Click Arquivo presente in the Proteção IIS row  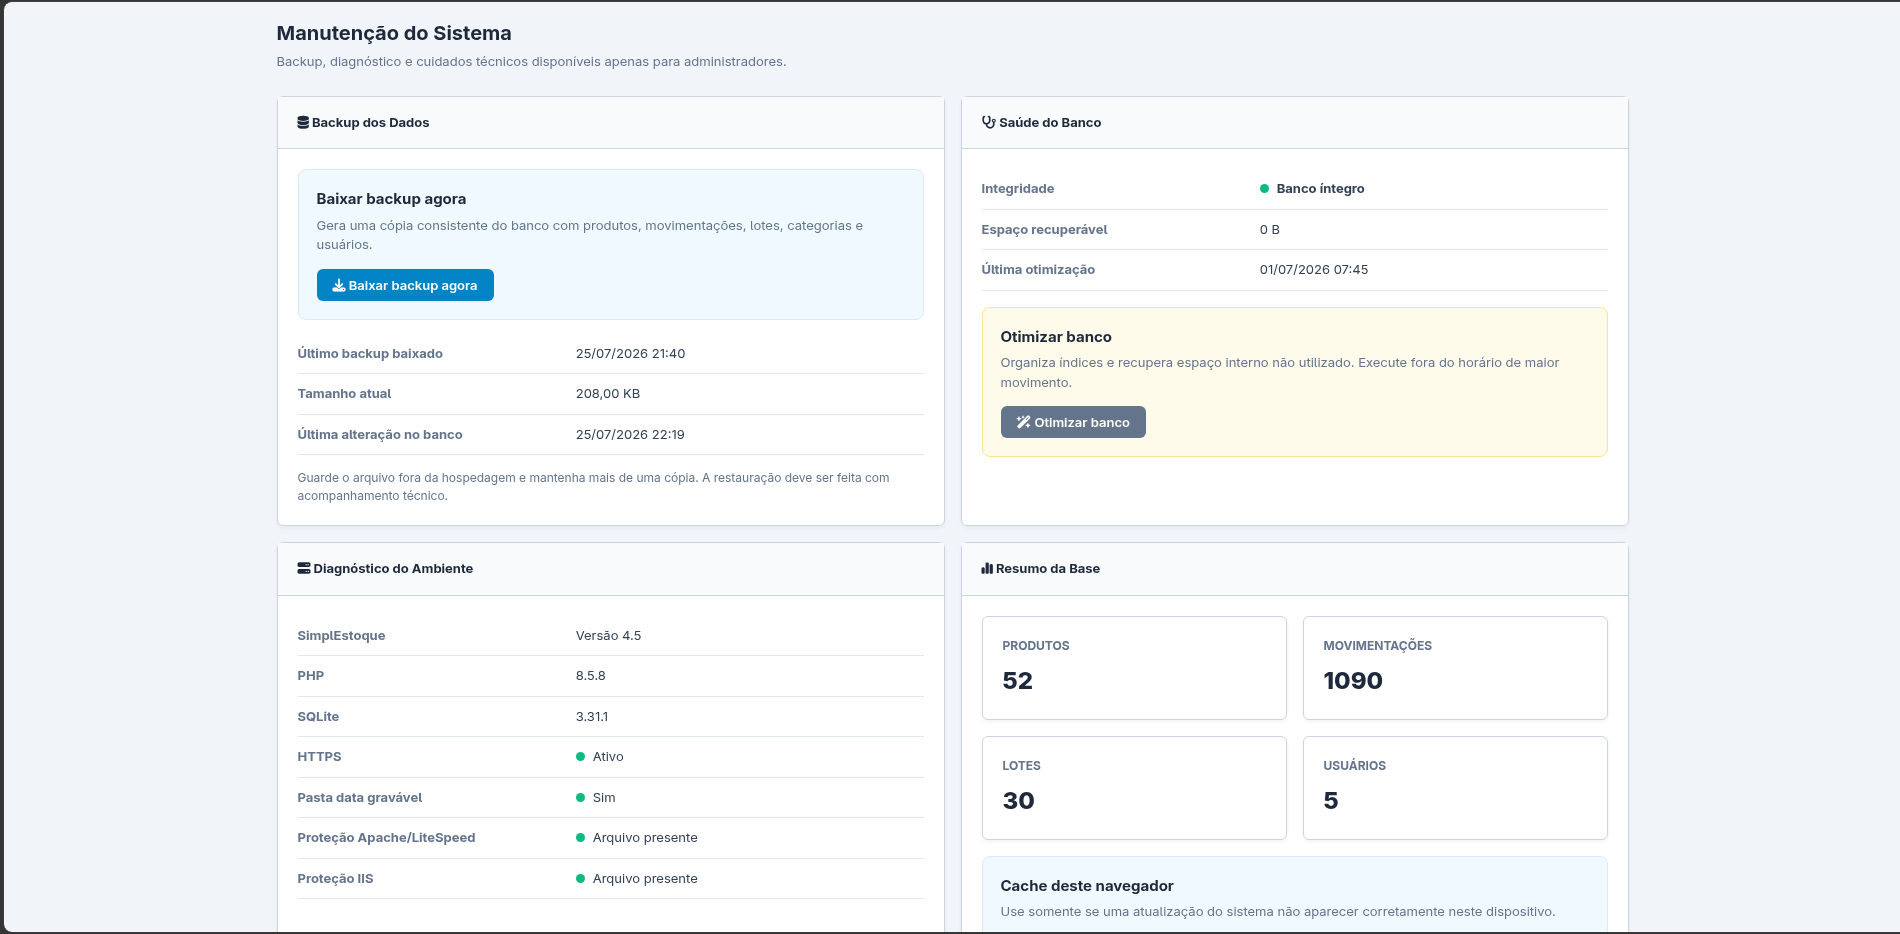(645, 878)
